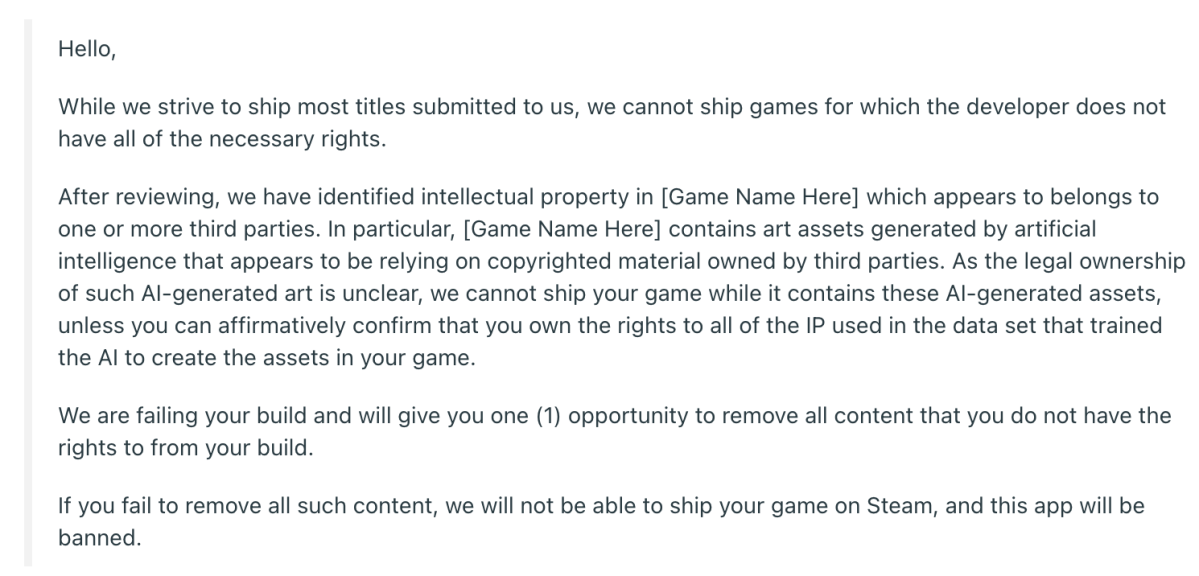Viewport: 1199px width, 576px height.
Task: Click the phrase "rights to from your build."
Action: click(186, 447)
